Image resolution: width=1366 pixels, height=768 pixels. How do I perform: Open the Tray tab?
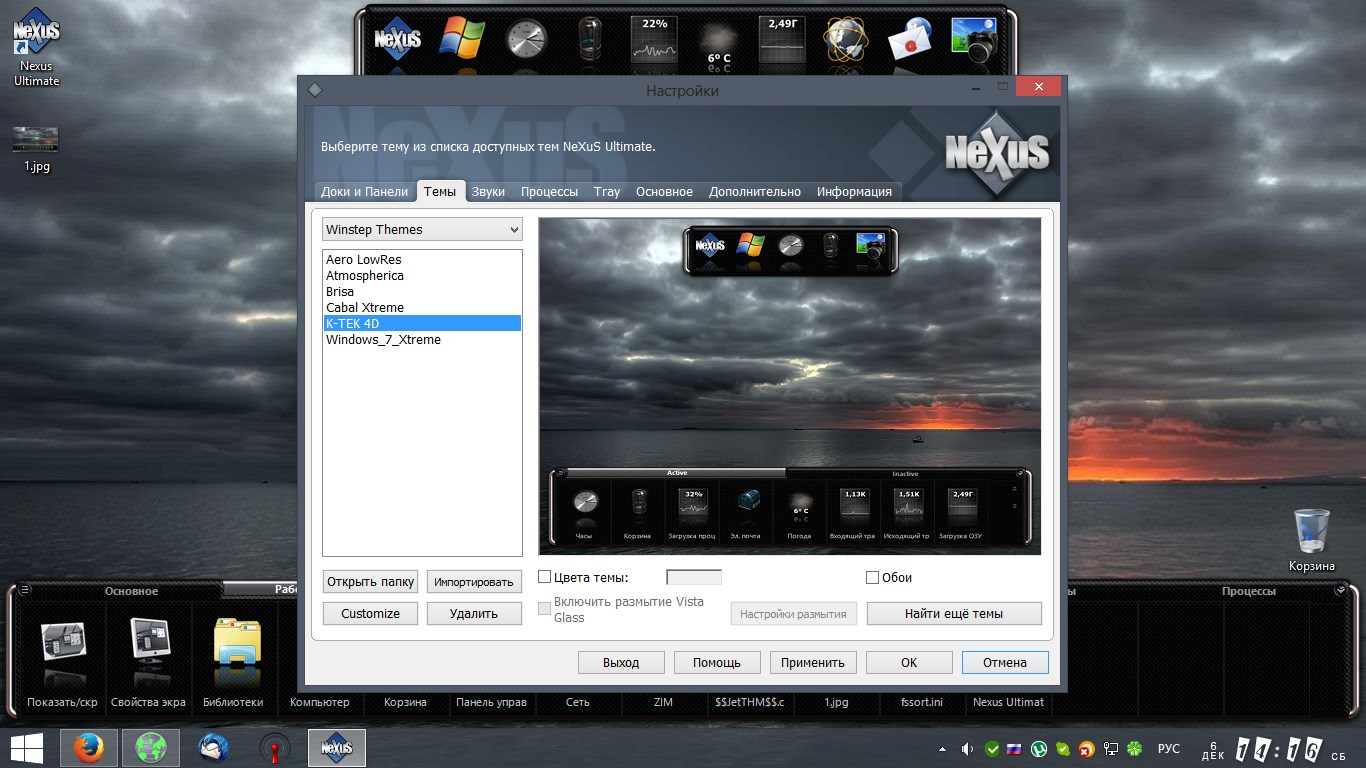[x=607, y=192]
